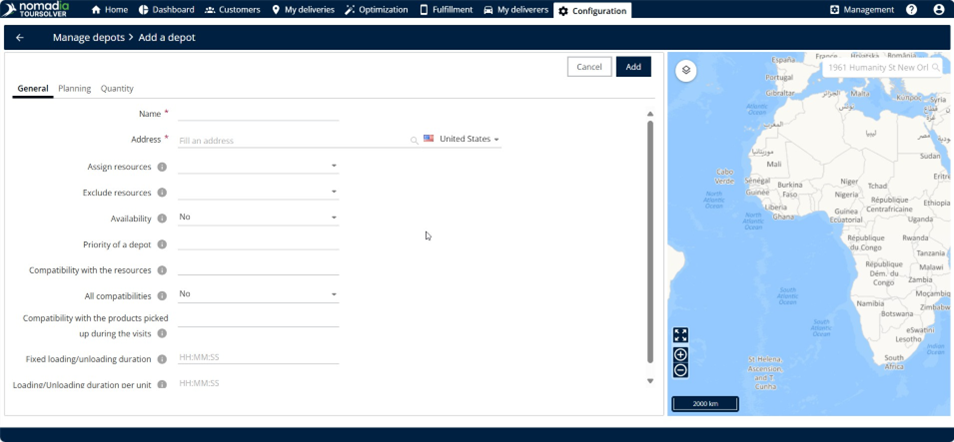Zoom out on the map
The height and width of the screenshot is (442, 954).
[680, 370]
